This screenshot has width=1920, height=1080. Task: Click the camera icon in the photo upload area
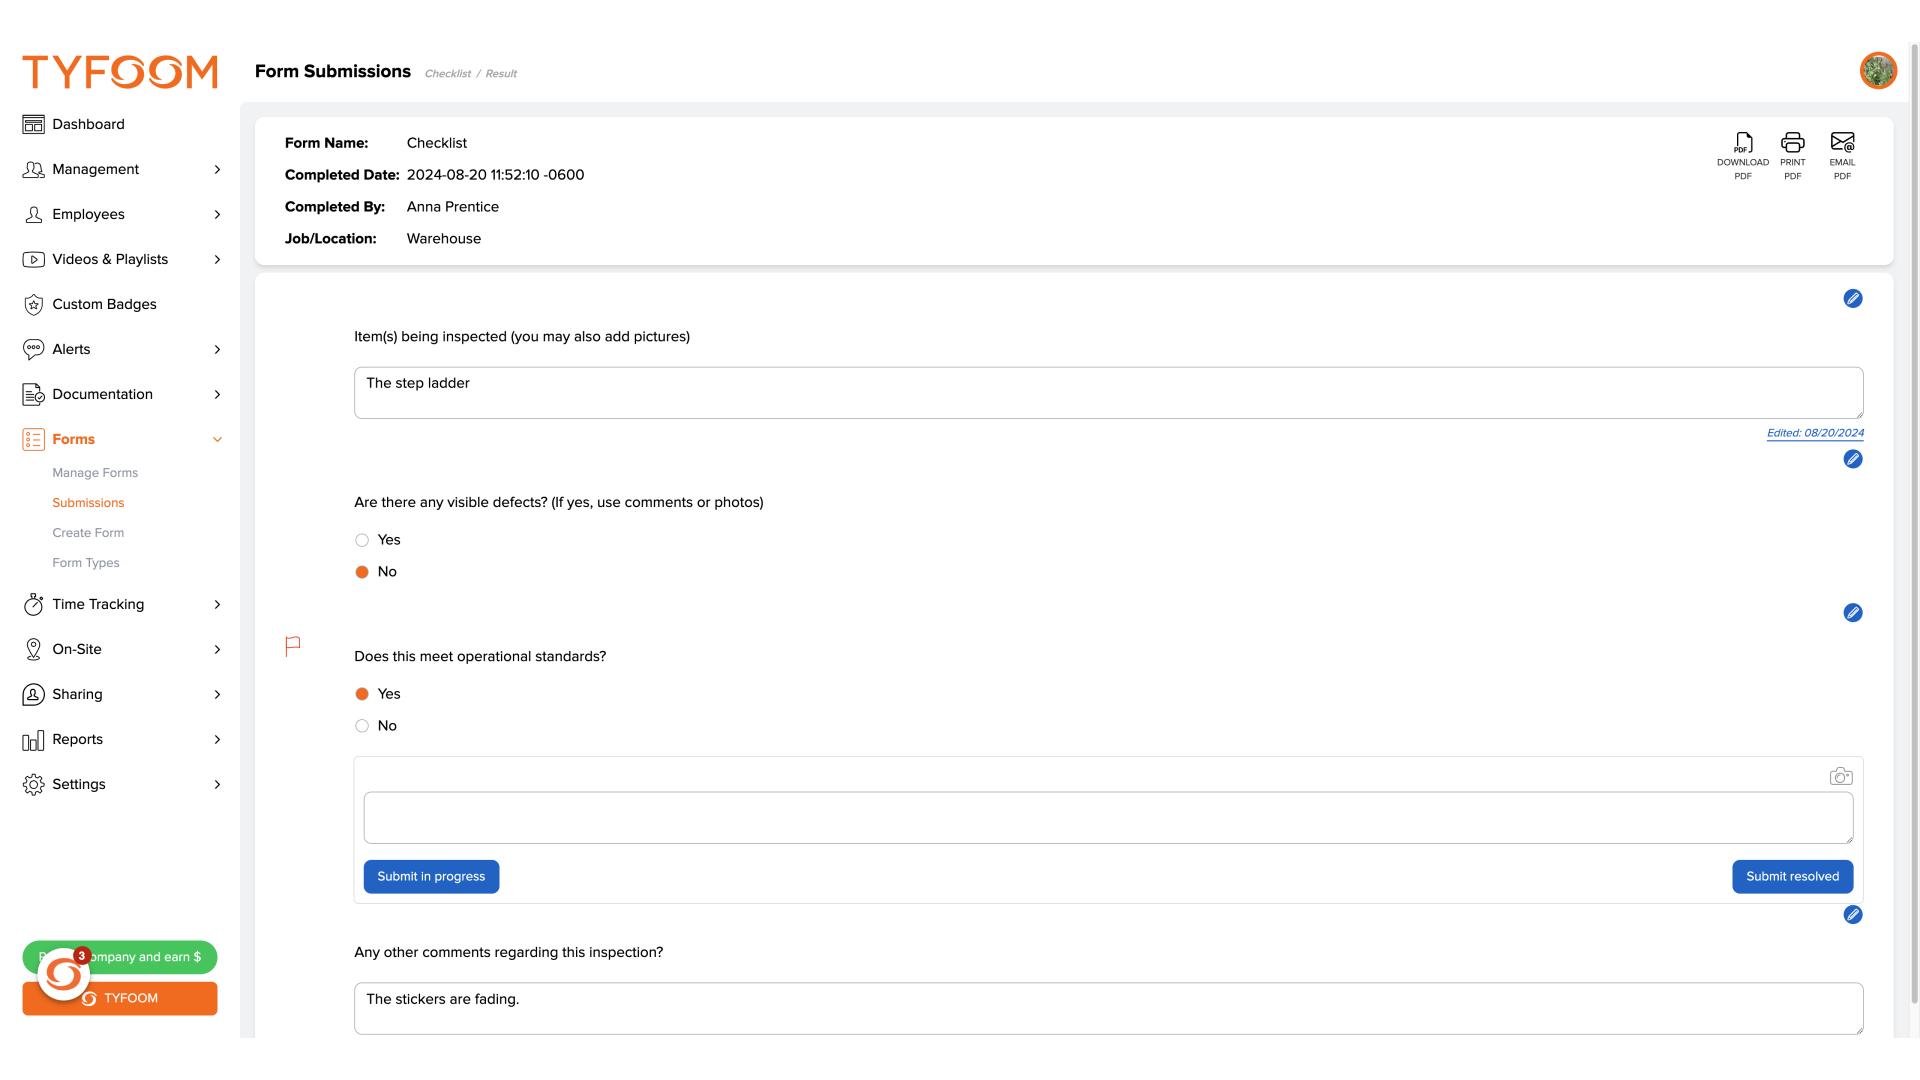[1841, 775]
